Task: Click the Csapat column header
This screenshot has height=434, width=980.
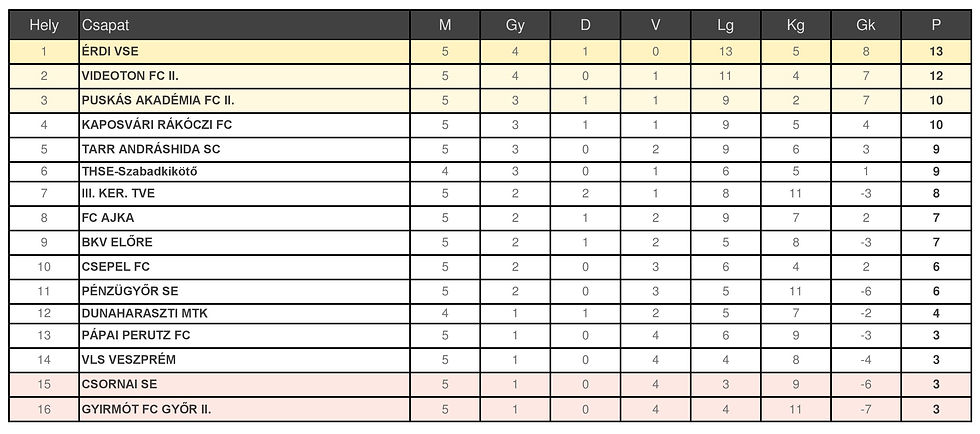Action: (105, 25)
